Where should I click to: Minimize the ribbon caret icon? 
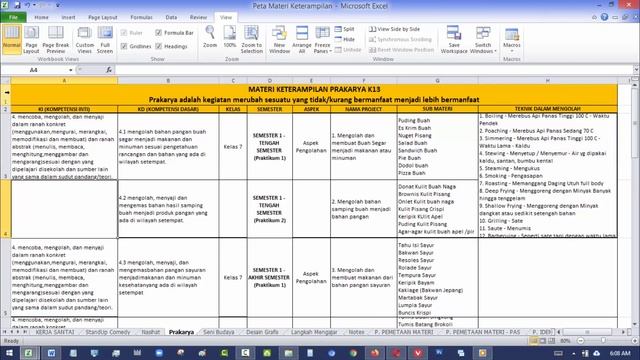594,17
